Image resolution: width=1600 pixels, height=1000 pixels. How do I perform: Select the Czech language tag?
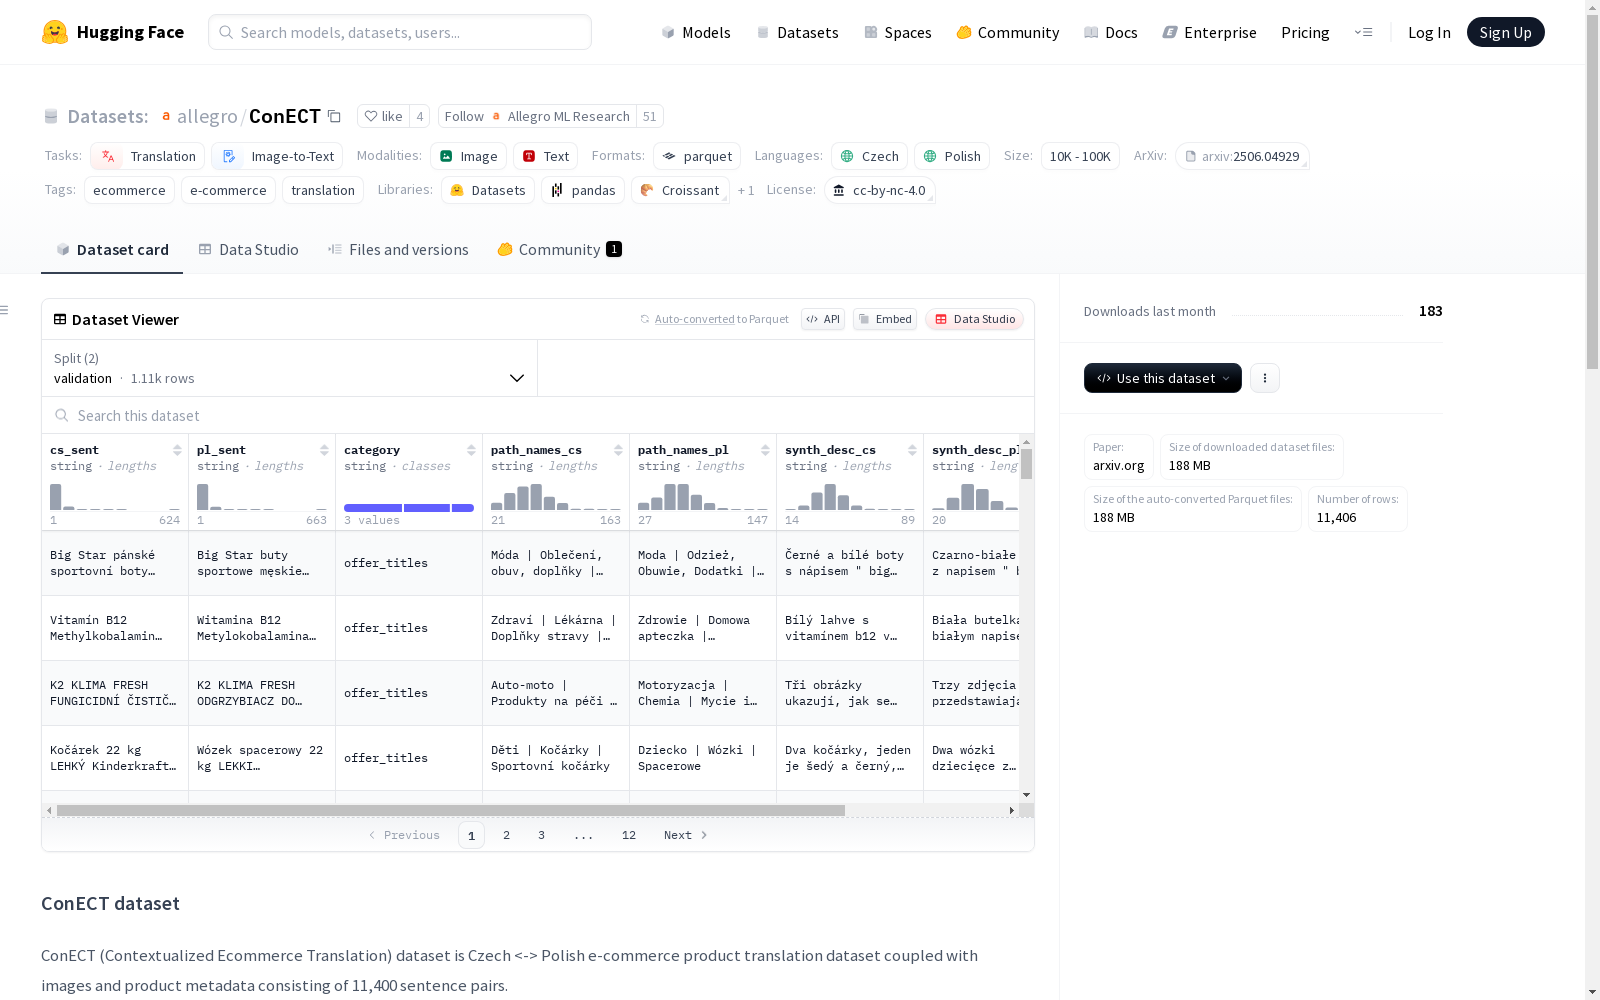(x=870, y=156)
